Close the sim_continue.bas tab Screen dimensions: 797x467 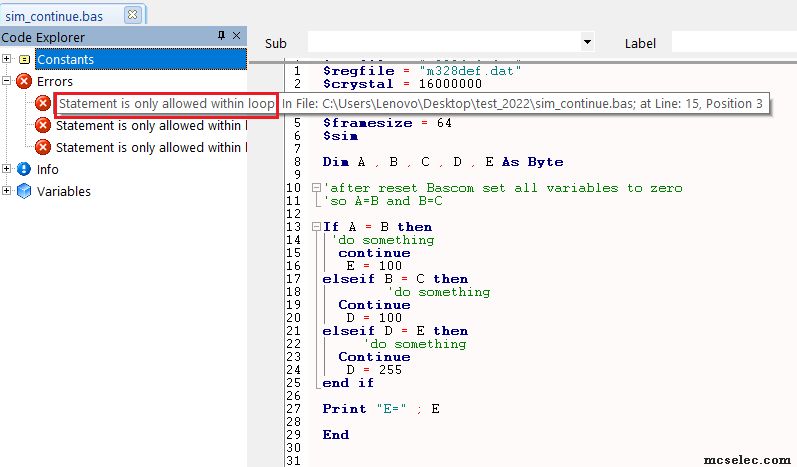coord(132,15)
